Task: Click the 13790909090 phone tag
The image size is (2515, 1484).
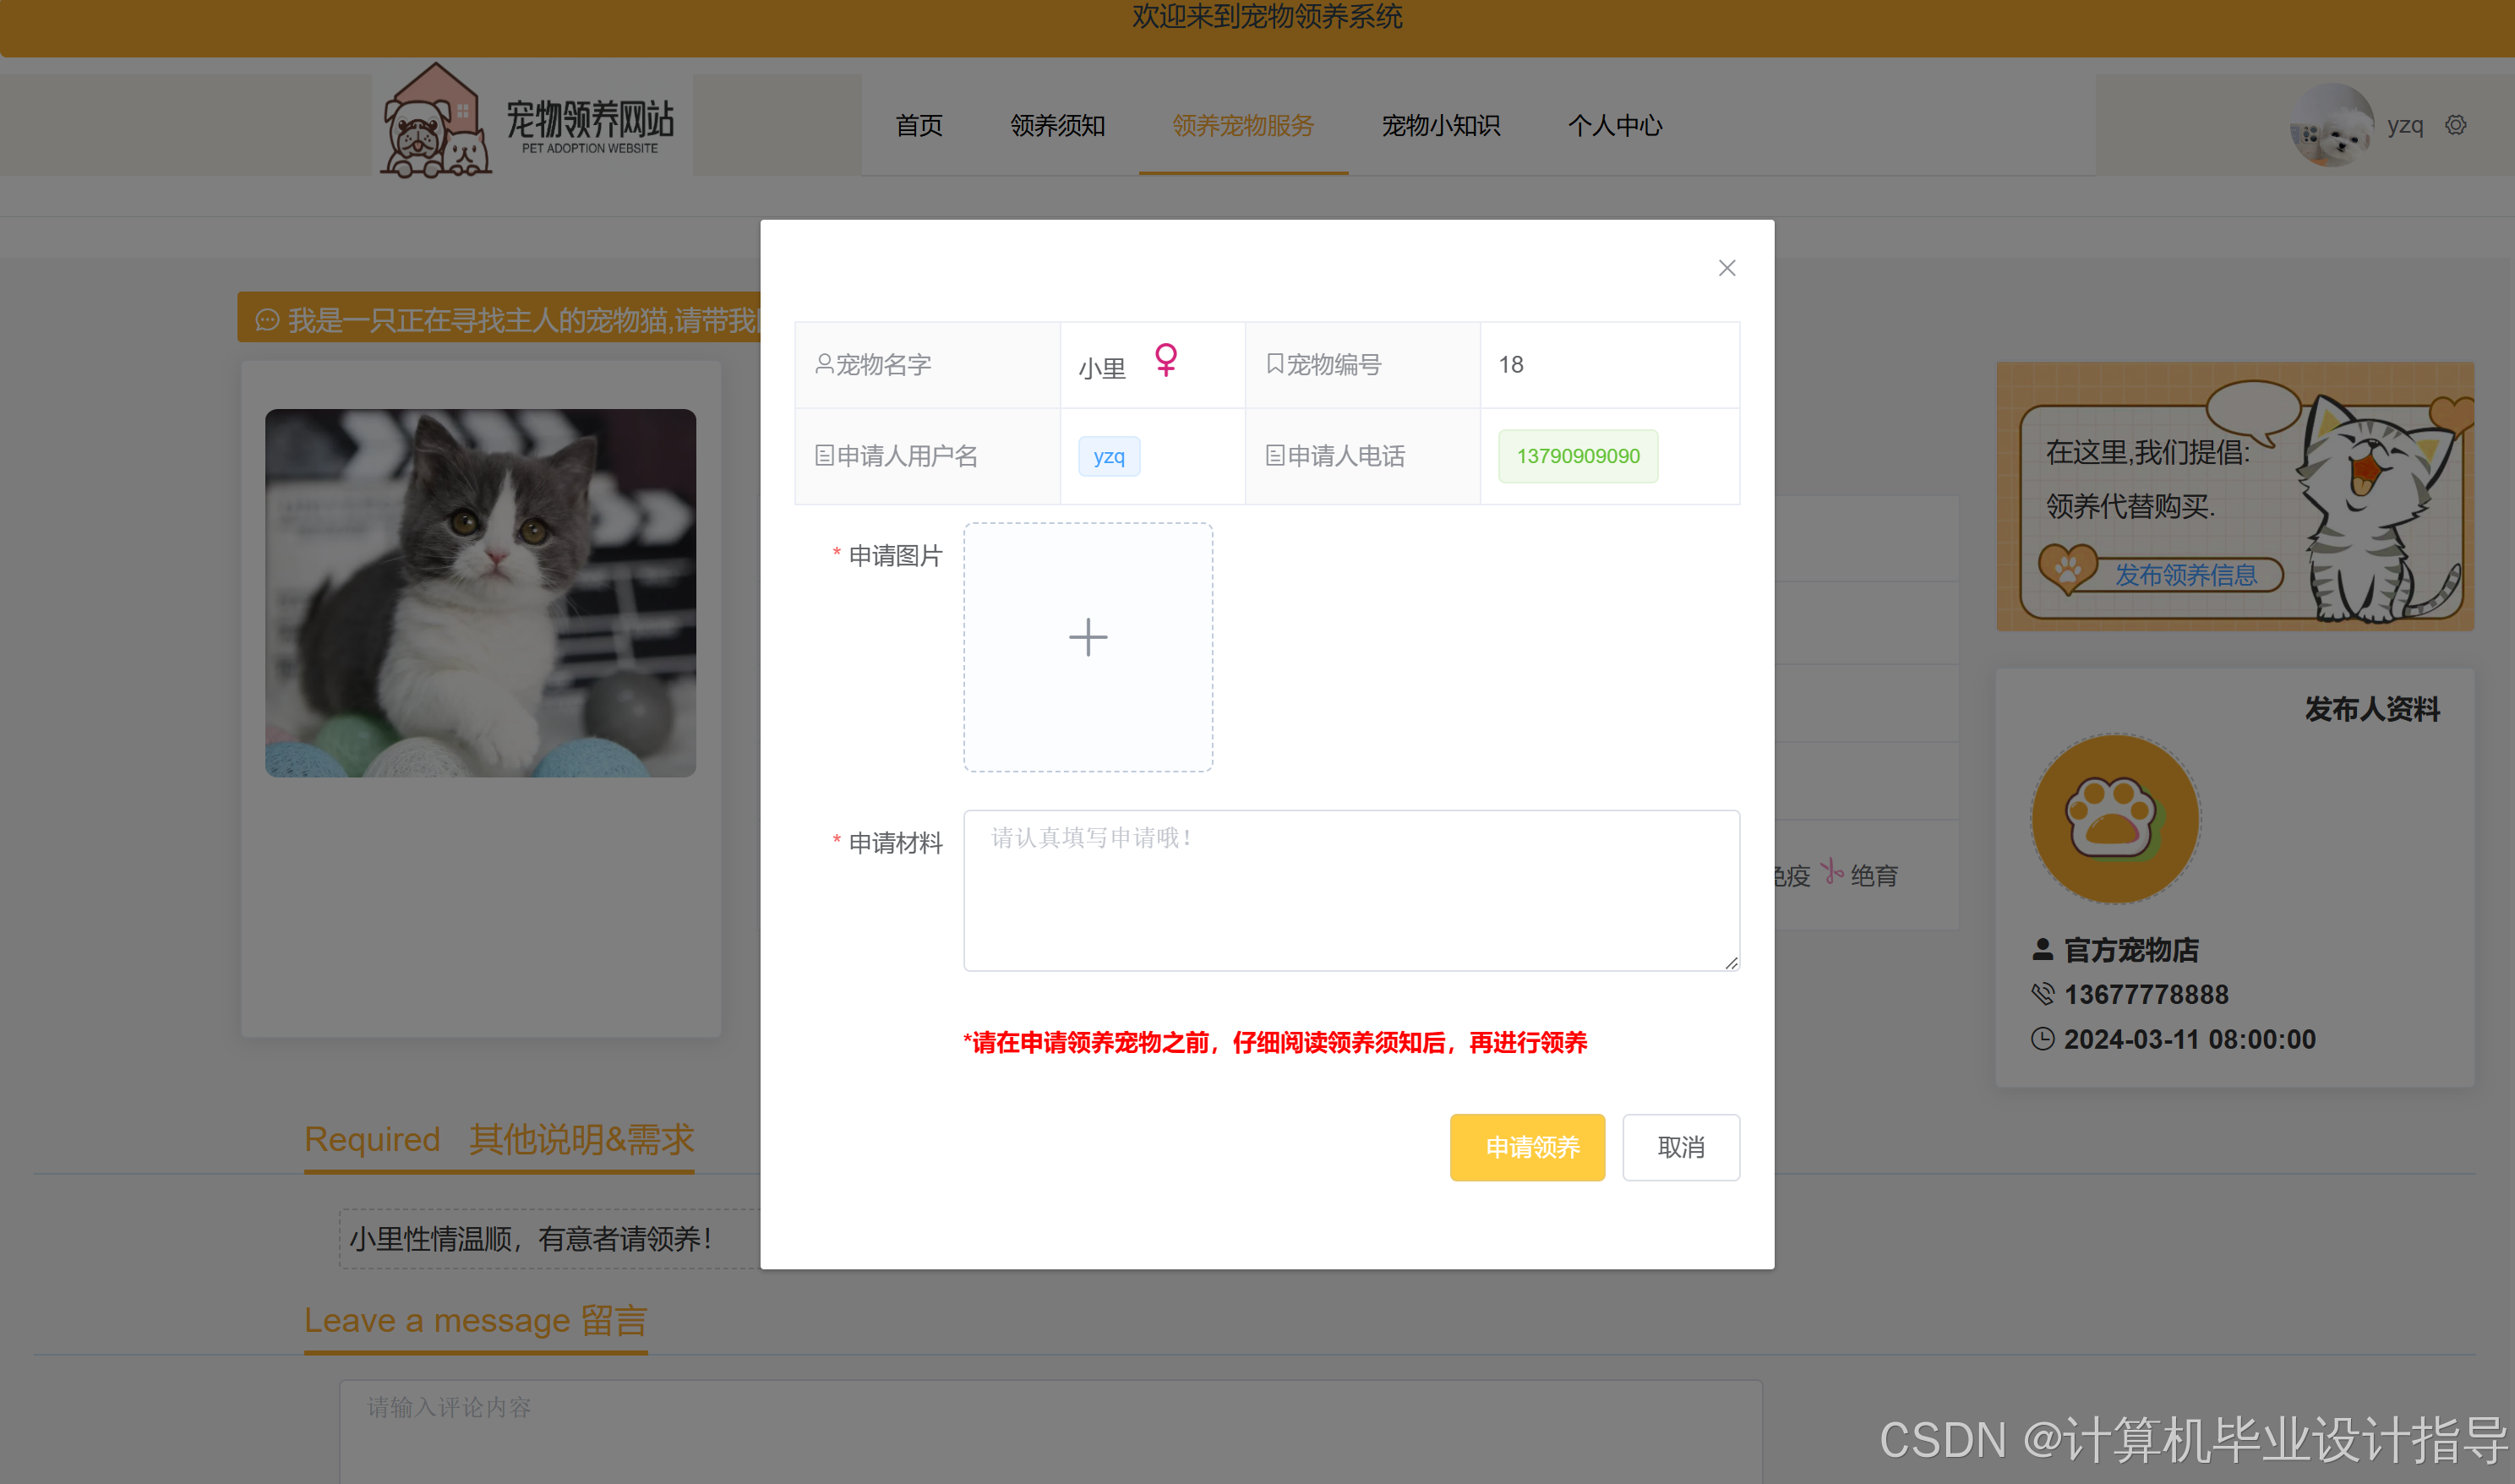Action: click(1577, 456)
